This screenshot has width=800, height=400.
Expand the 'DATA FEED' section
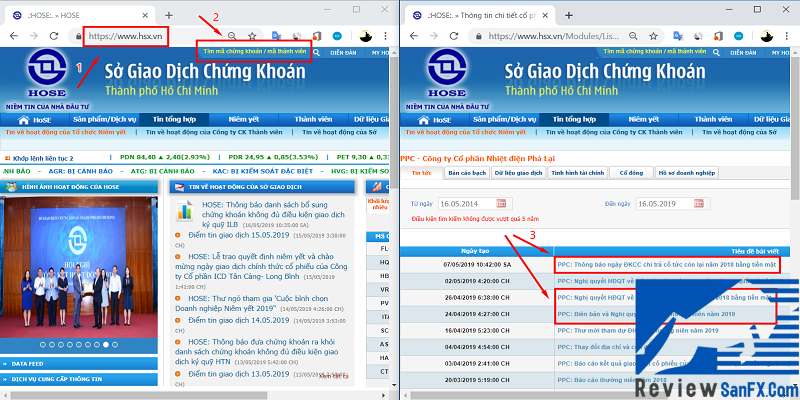[x=79, y=364]
